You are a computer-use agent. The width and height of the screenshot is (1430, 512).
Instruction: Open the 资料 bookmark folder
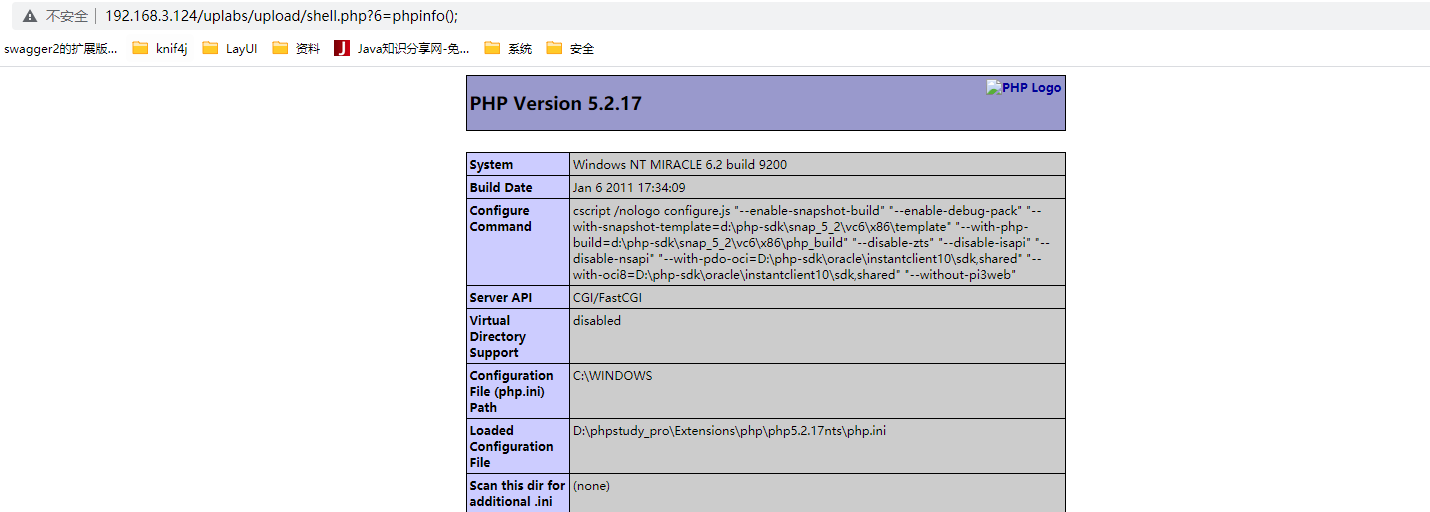[x=296, y=48]
